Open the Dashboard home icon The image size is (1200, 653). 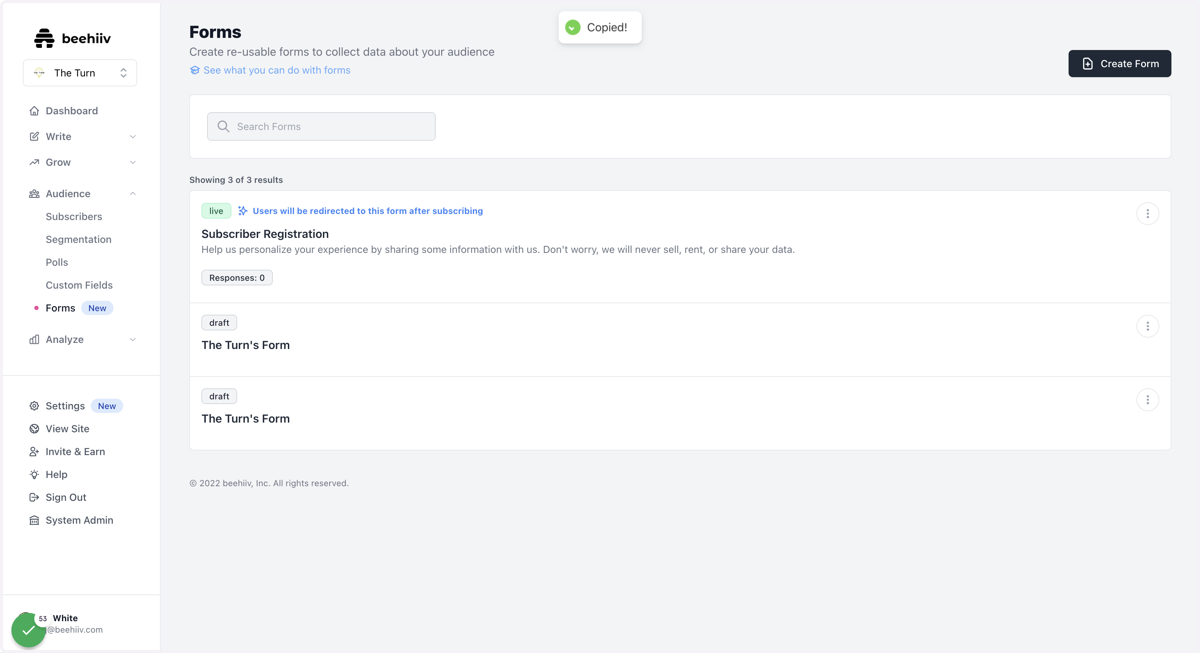point(34,111)
